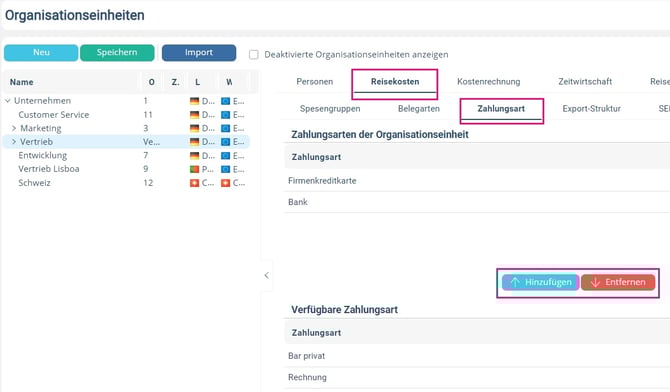
Task: Click the German flag in Unternehmen row
Action: (x=194, y=101)
